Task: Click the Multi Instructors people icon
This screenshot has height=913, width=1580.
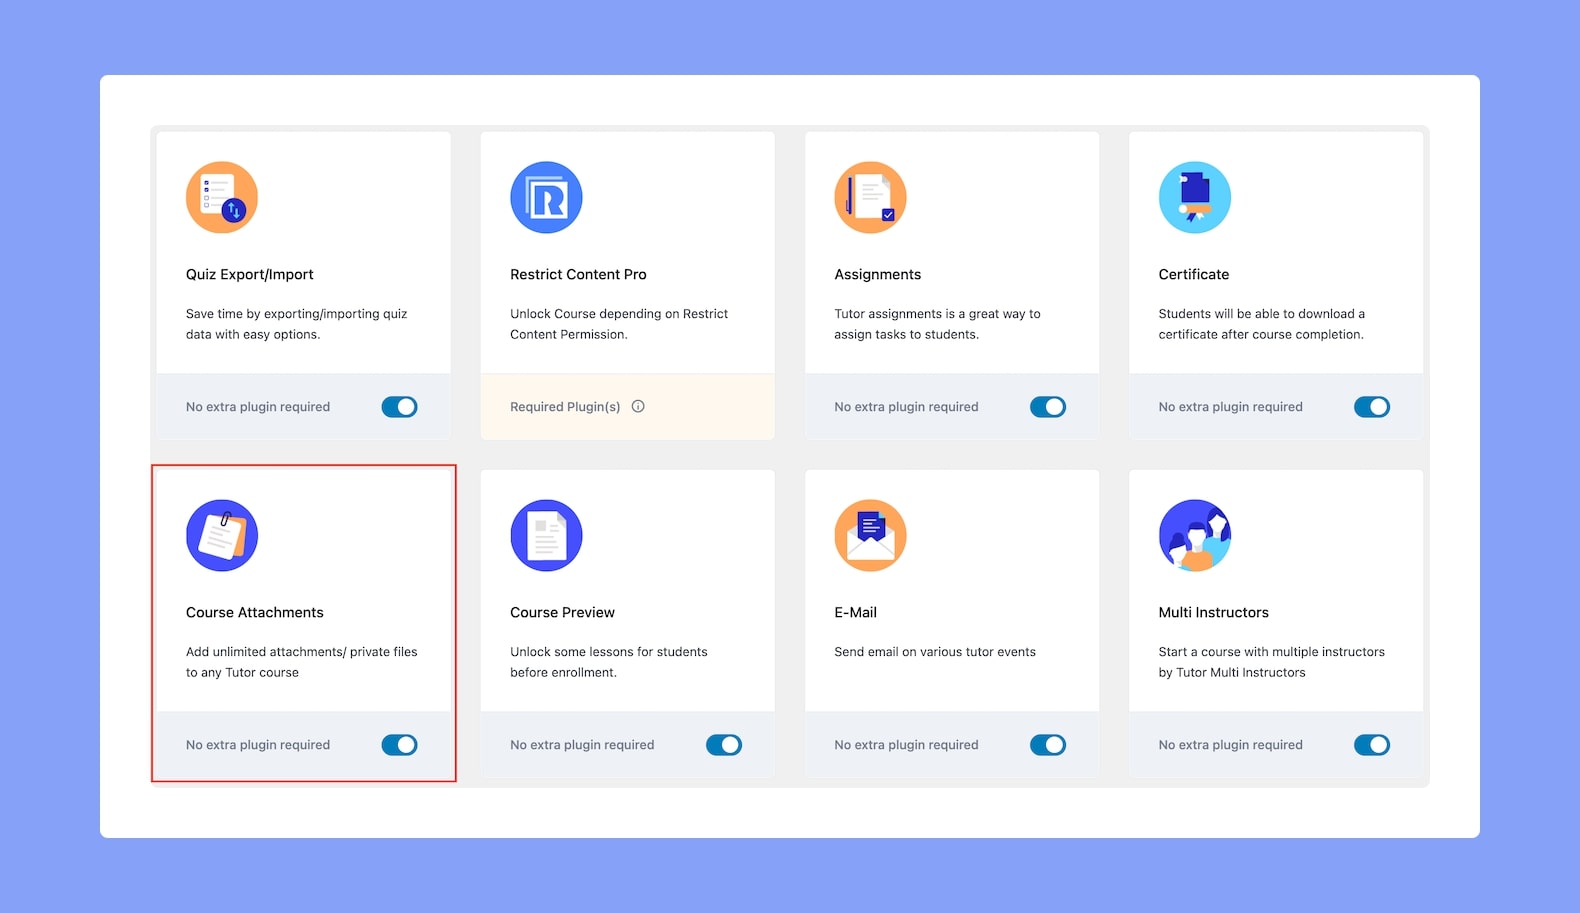Action: click(x=1194, y=535)
